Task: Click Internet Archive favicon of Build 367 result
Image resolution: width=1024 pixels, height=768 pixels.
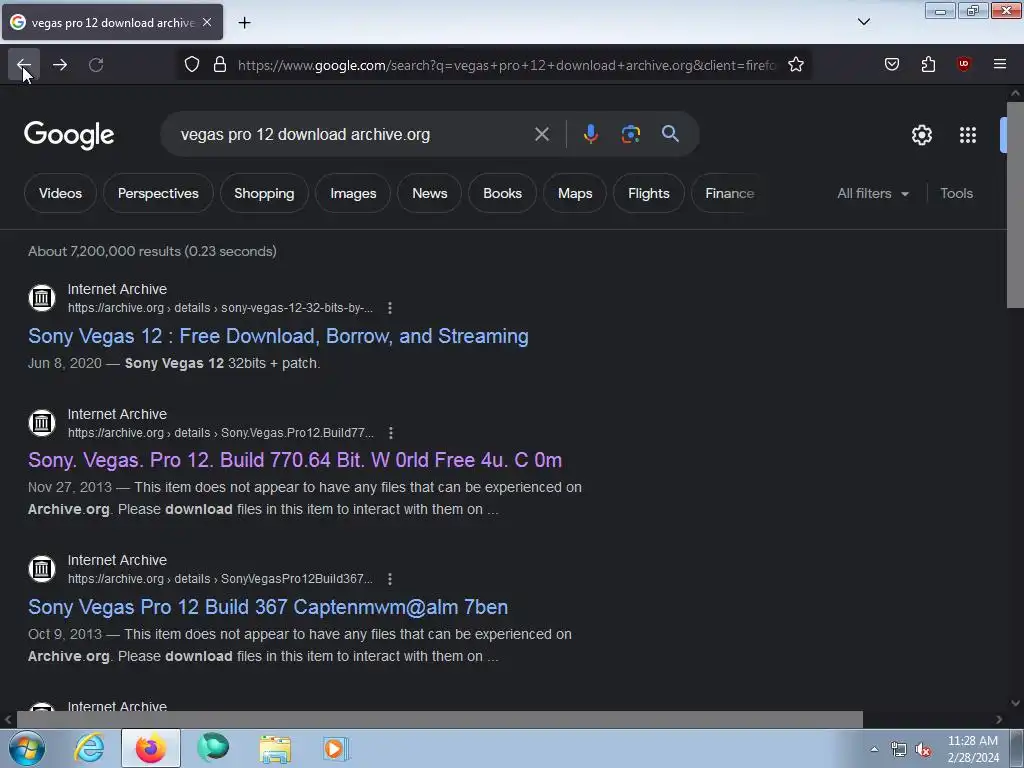Action: tap(42, 569)
